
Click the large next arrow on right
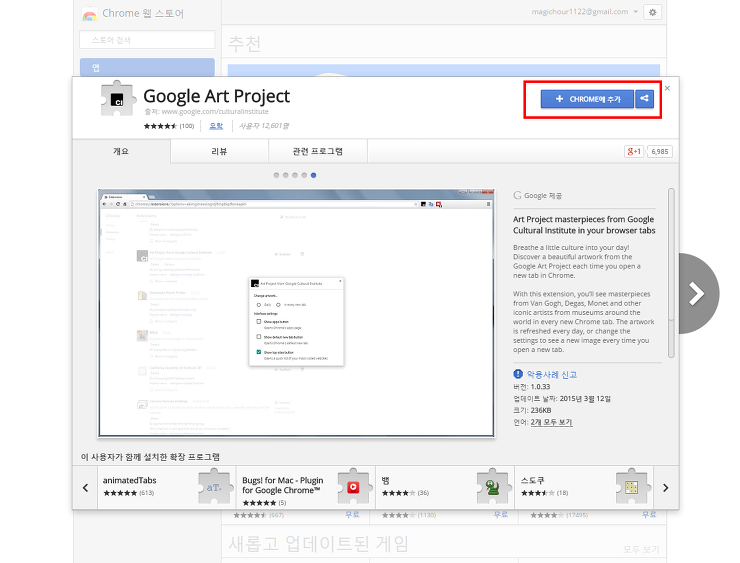tap(698, 294)
